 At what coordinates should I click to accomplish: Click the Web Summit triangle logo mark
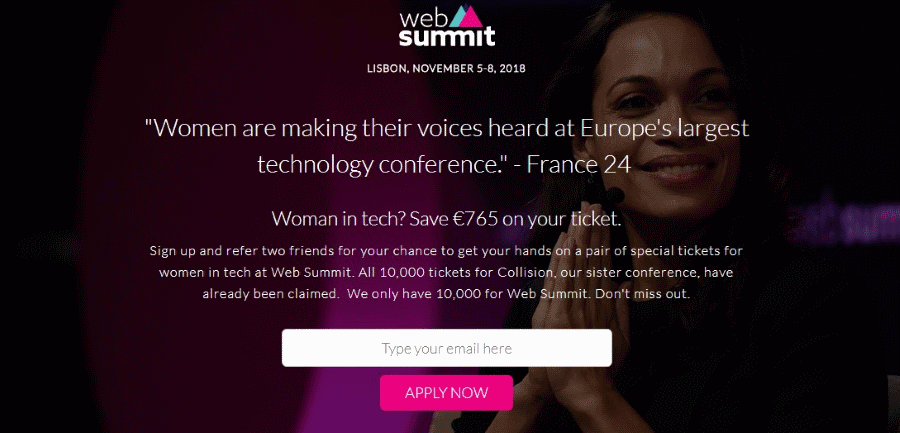coord(467,17)
